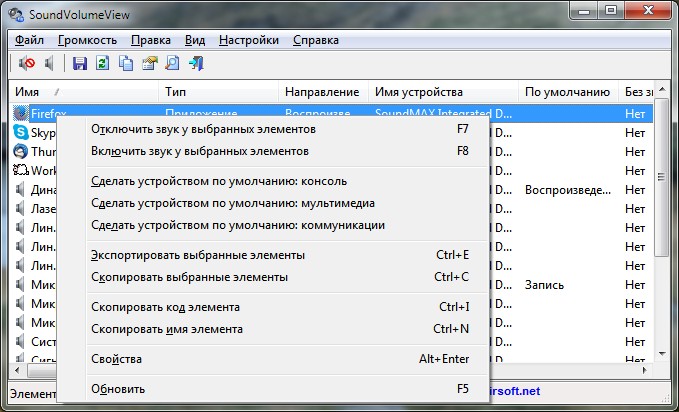The width and height of the screenshot is (679, 412).
Task: Click the Mute toolbar icon
Action: pyautogui.click(x=27, y=63)
